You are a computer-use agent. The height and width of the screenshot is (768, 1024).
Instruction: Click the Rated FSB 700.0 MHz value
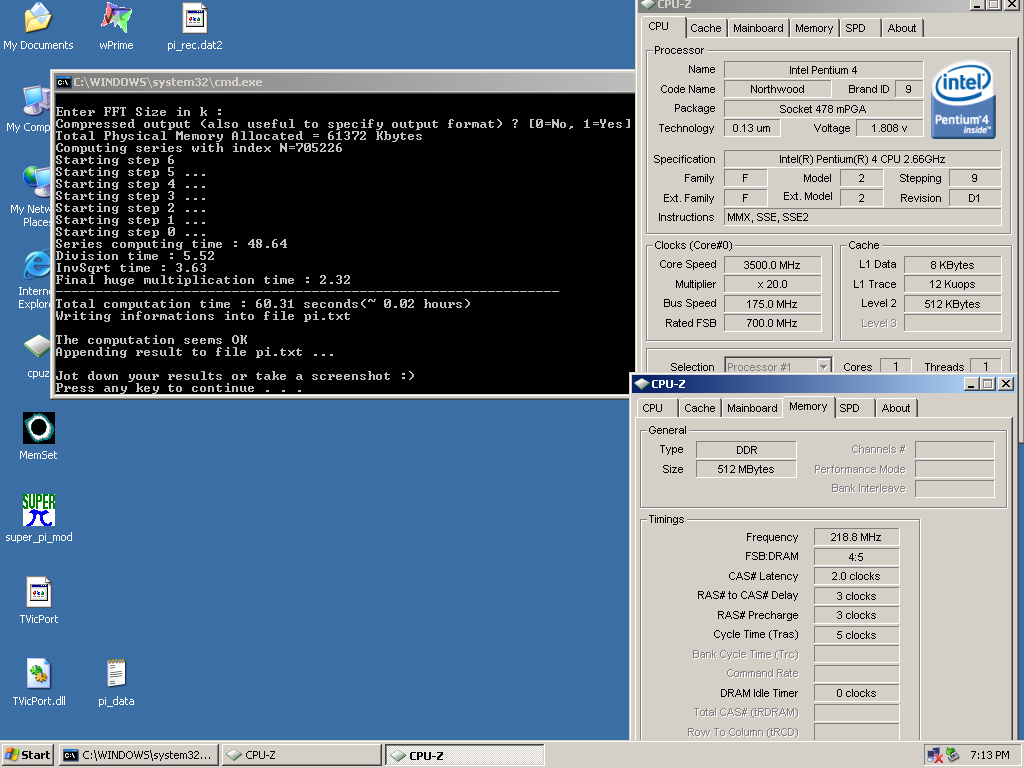[x=772, y=323]
